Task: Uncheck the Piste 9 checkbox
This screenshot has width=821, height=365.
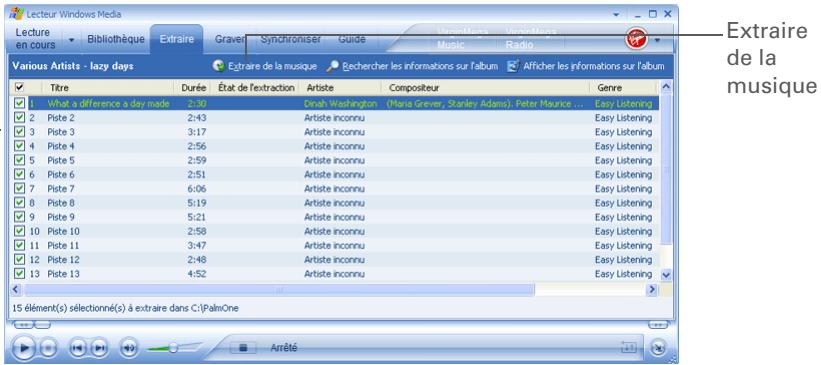Action: coord(19,217)
